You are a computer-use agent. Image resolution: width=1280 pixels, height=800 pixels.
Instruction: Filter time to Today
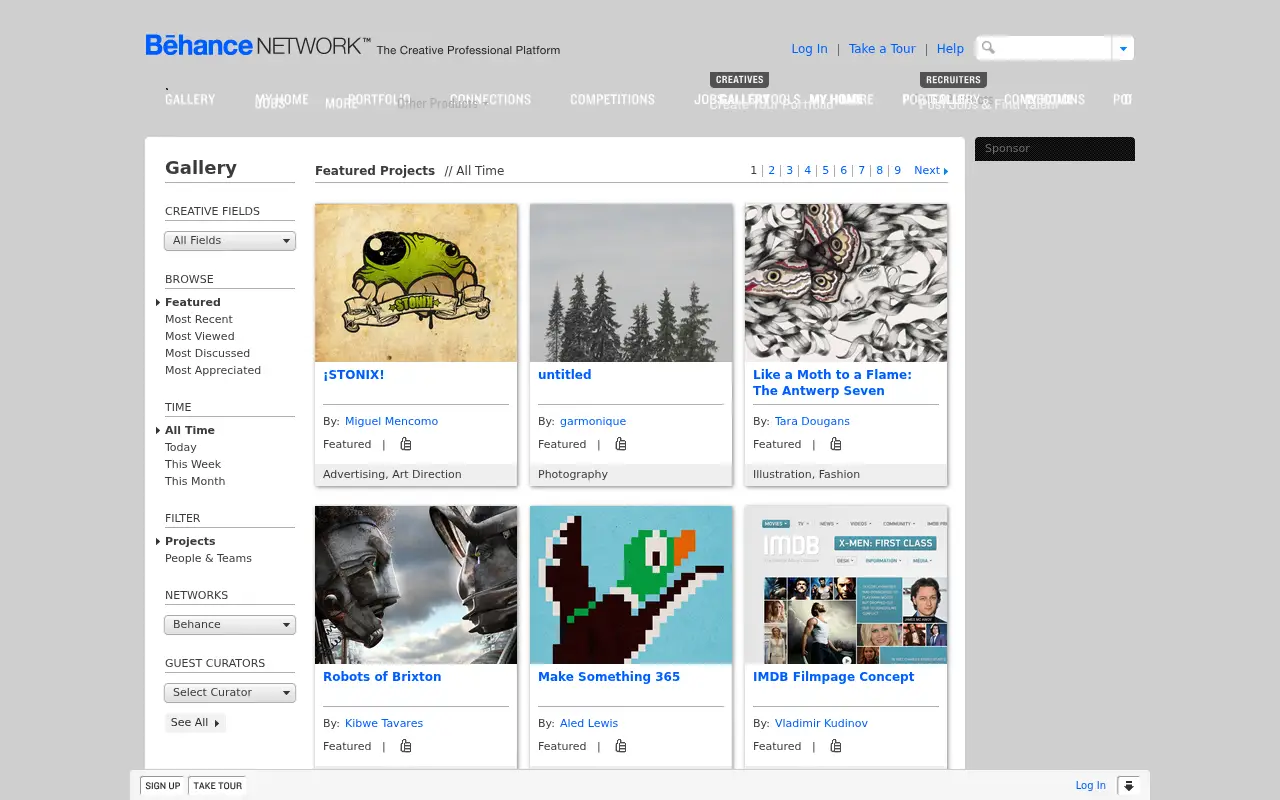click(181, 447)
